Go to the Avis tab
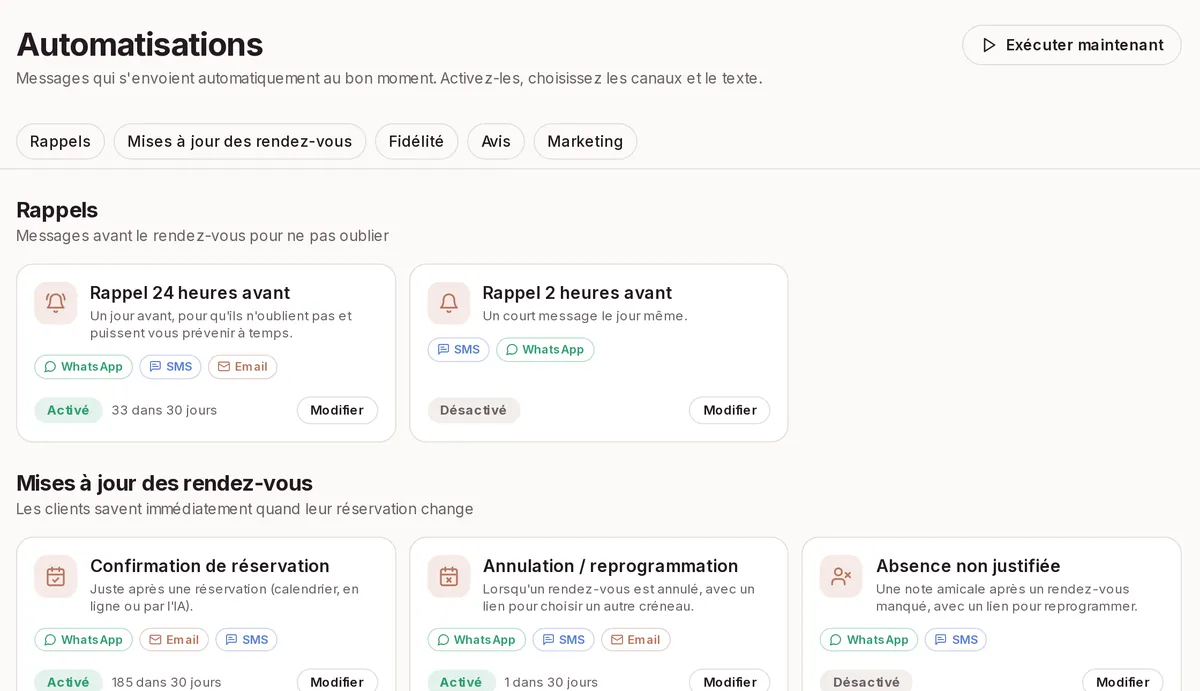The width and height of the screenshot is (1200, 691). tap(496, 141)
